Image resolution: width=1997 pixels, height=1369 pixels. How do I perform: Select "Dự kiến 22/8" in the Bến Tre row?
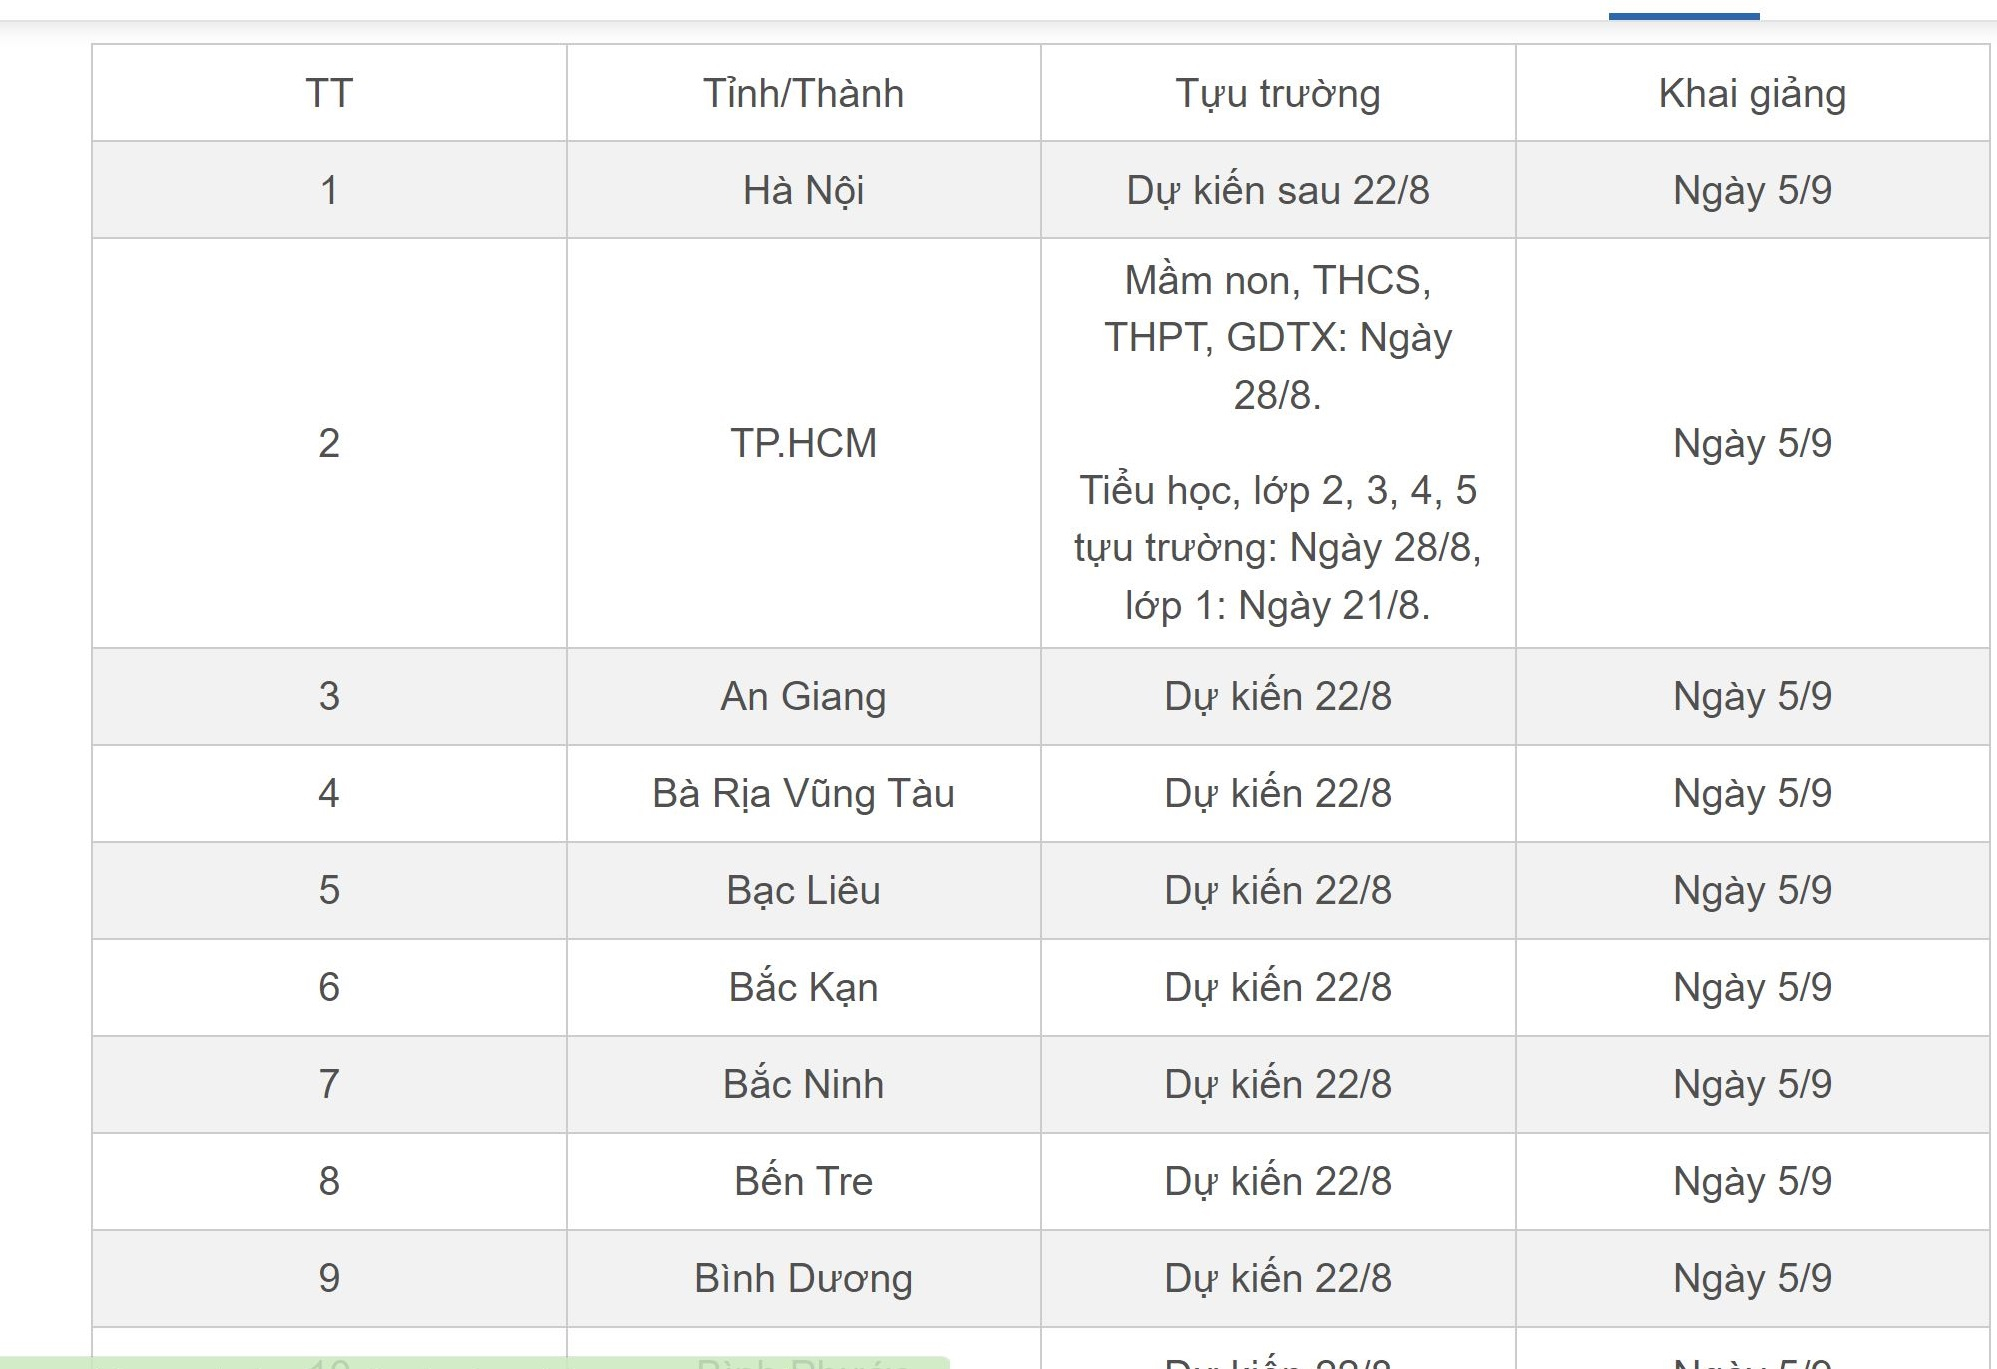coord(1278,1181)
